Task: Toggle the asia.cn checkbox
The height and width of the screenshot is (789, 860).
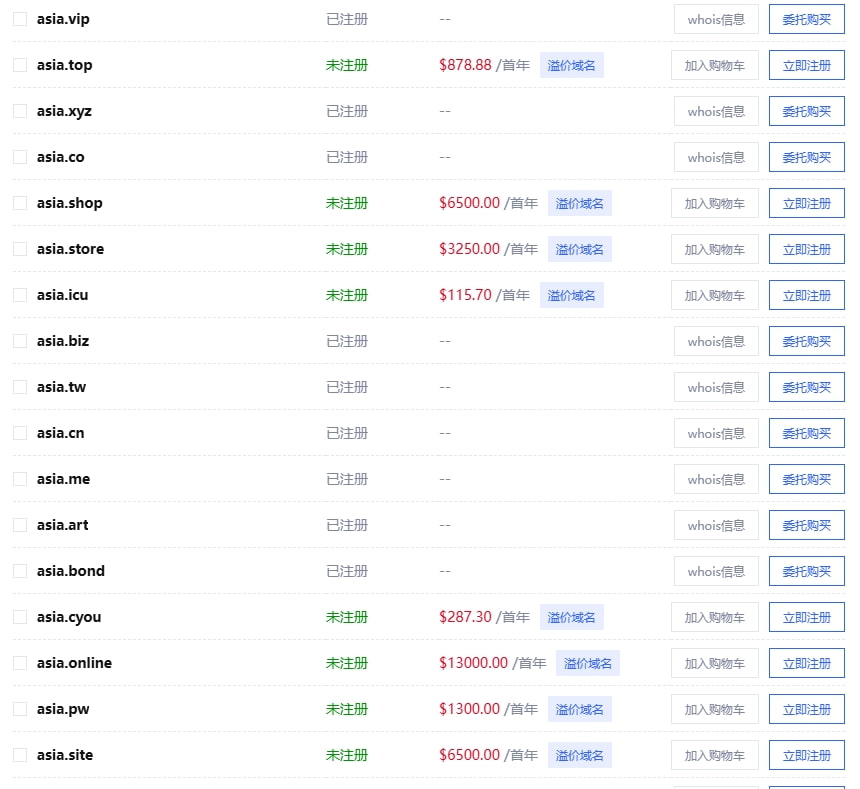Action: [x=20, y=433]
